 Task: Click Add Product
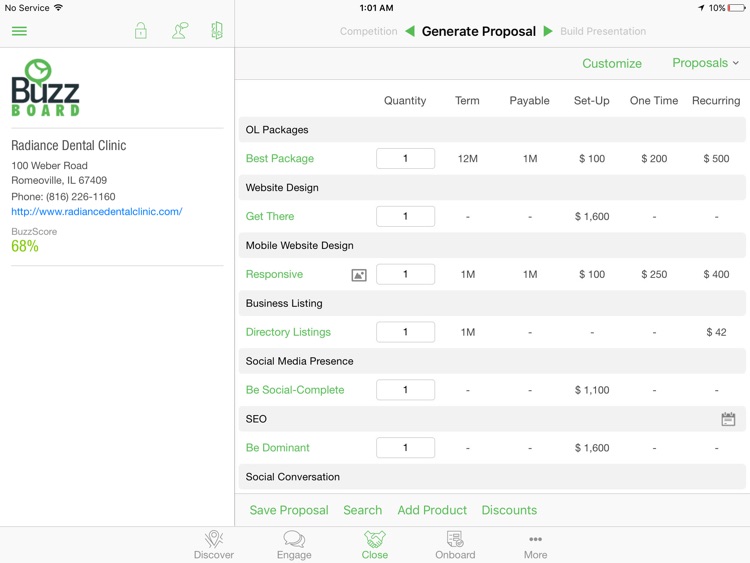click(x=432, y=510)
